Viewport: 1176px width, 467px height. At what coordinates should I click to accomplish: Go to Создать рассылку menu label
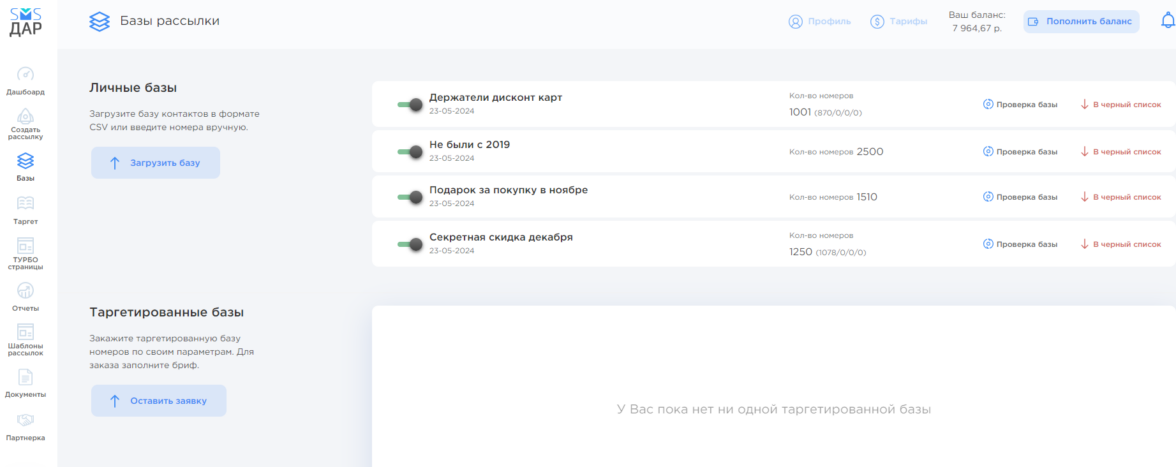click(x=26, y=133)
